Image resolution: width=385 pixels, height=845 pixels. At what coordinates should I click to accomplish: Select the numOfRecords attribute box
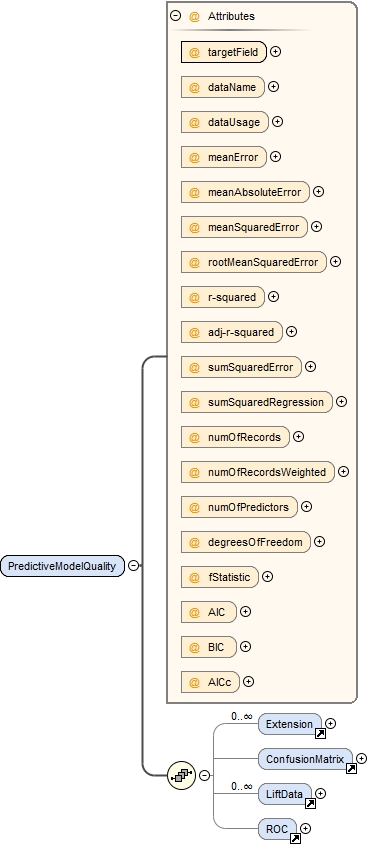click(235, 438)
